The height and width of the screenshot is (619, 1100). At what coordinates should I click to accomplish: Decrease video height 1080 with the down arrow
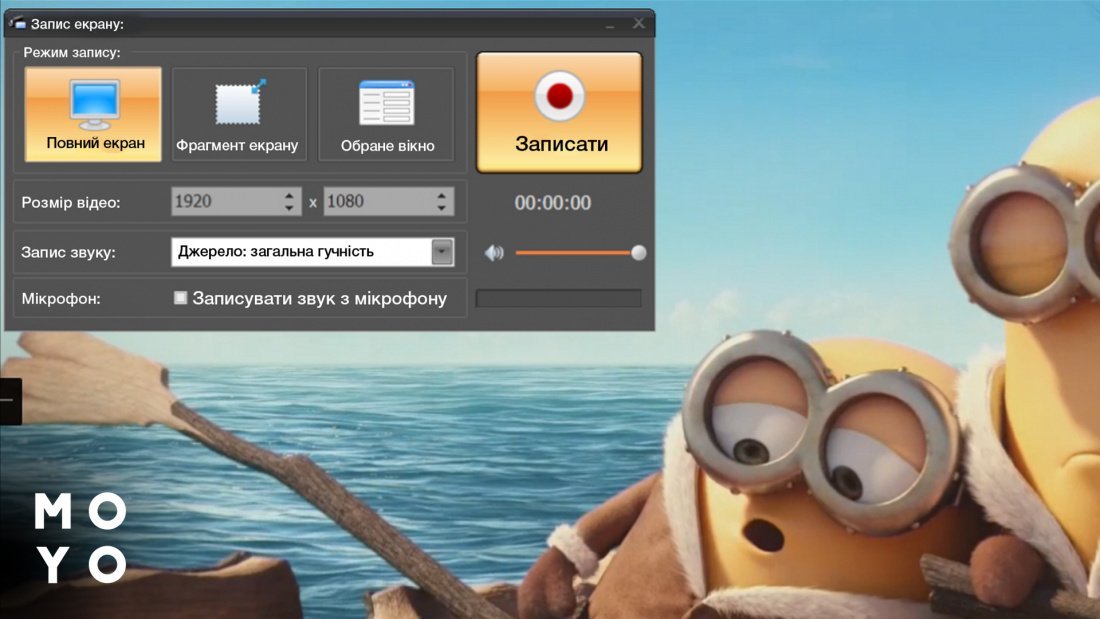pyautogui.click(x=441, y=208)
